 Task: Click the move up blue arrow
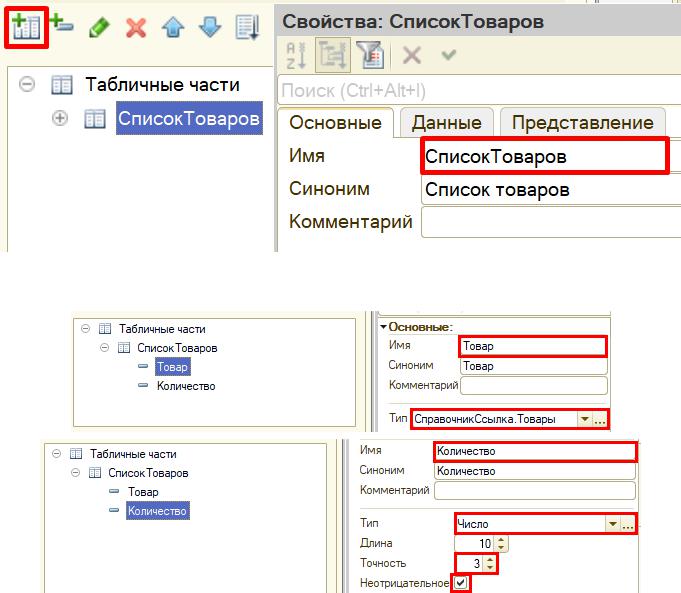coord(173,27)
